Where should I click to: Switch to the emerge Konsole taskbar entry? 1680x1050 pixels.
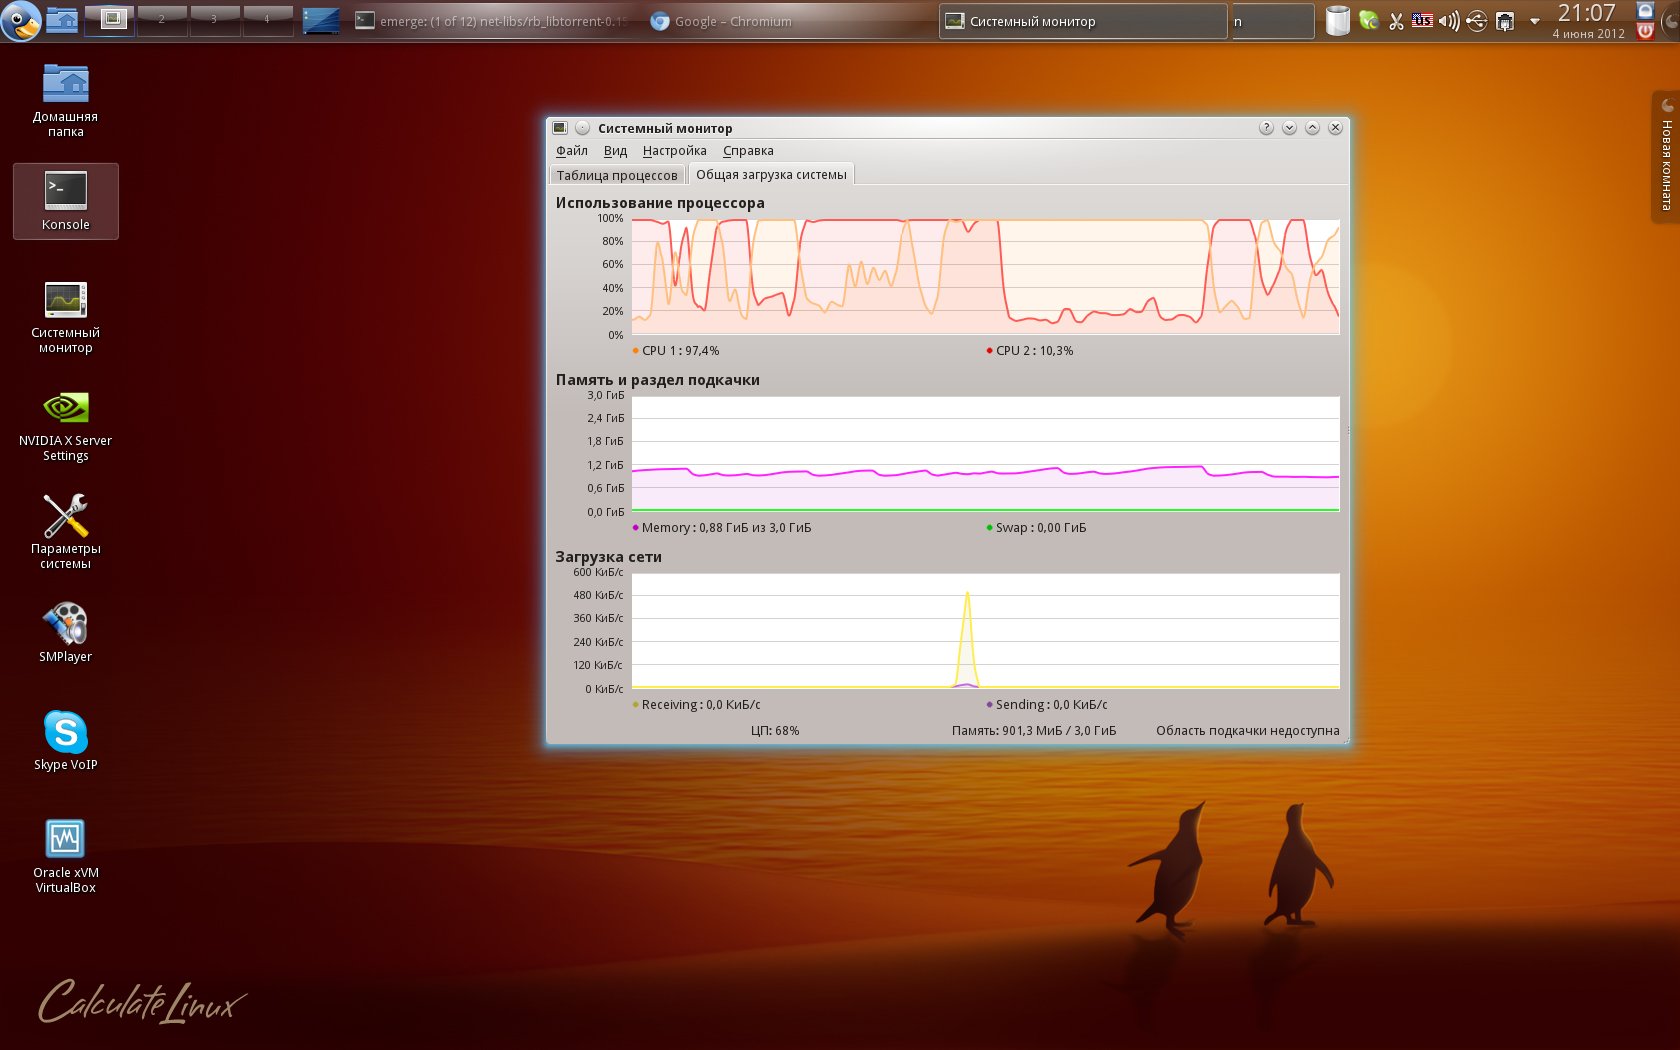click(x=492, y=21)
